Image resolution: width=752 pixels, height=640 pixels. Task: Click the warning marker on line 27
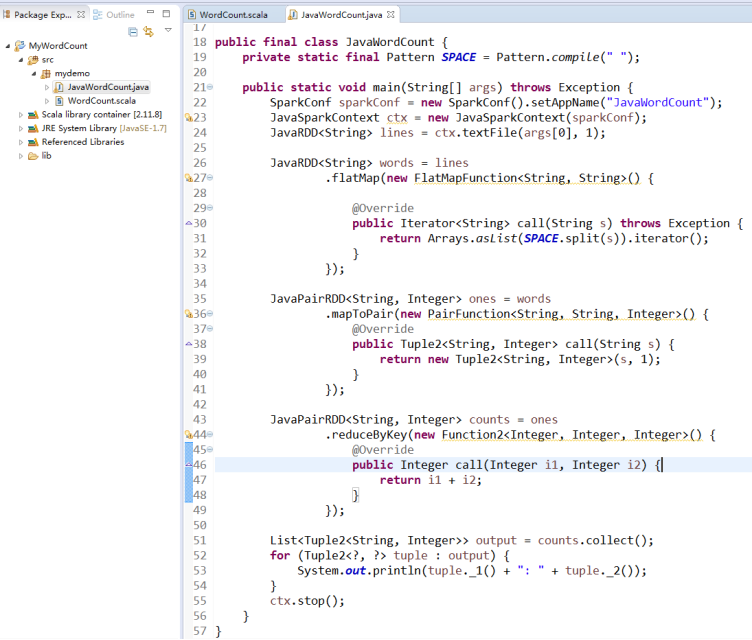coord(188,178)
